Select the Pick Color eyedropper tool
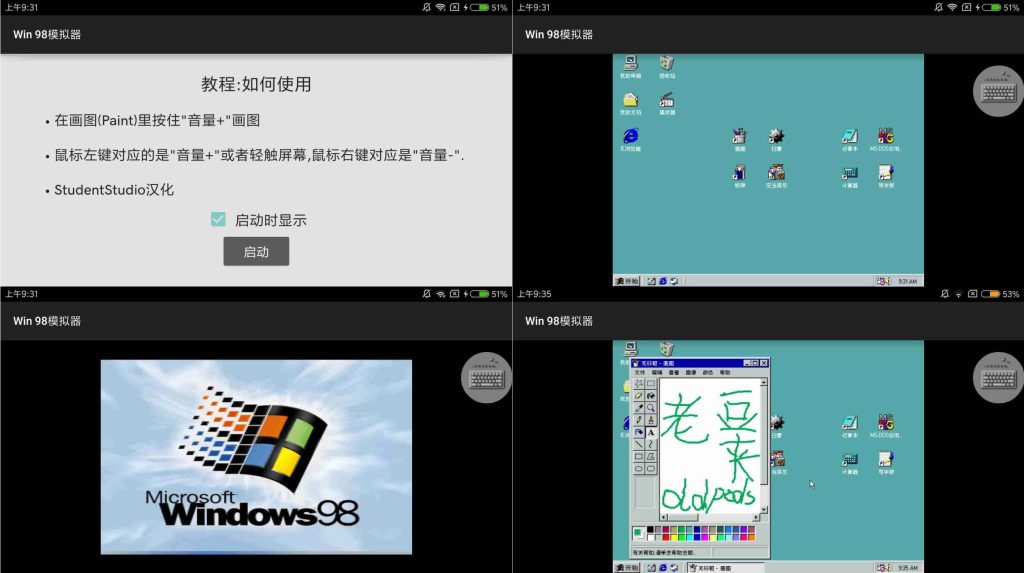Image resolution: width=1024 pixels, height=573 pixels. coord(639,408)
